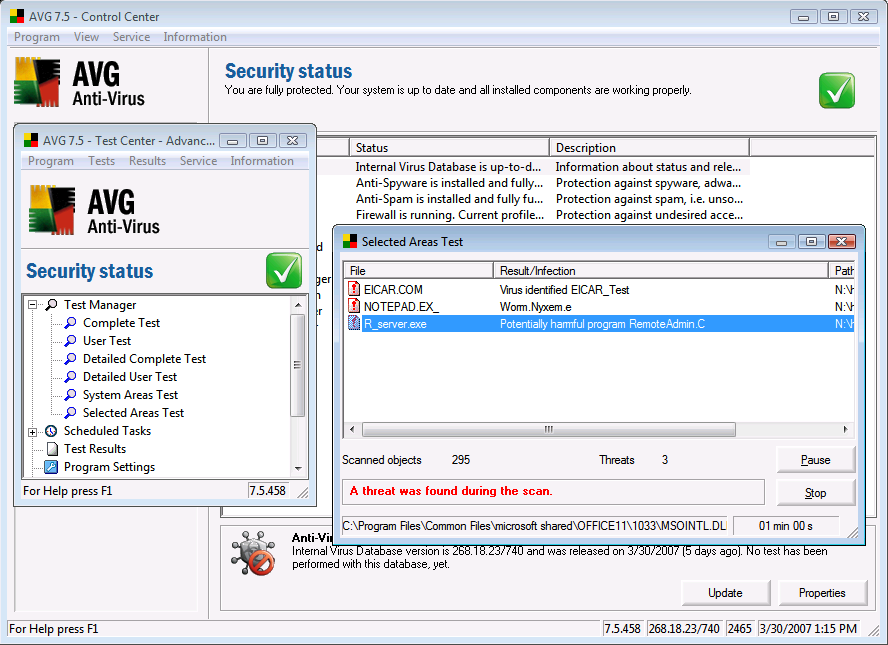Click the AVG icon in Test Center title bar
This screenshot has height=645, width=888.
coord(31,140)
